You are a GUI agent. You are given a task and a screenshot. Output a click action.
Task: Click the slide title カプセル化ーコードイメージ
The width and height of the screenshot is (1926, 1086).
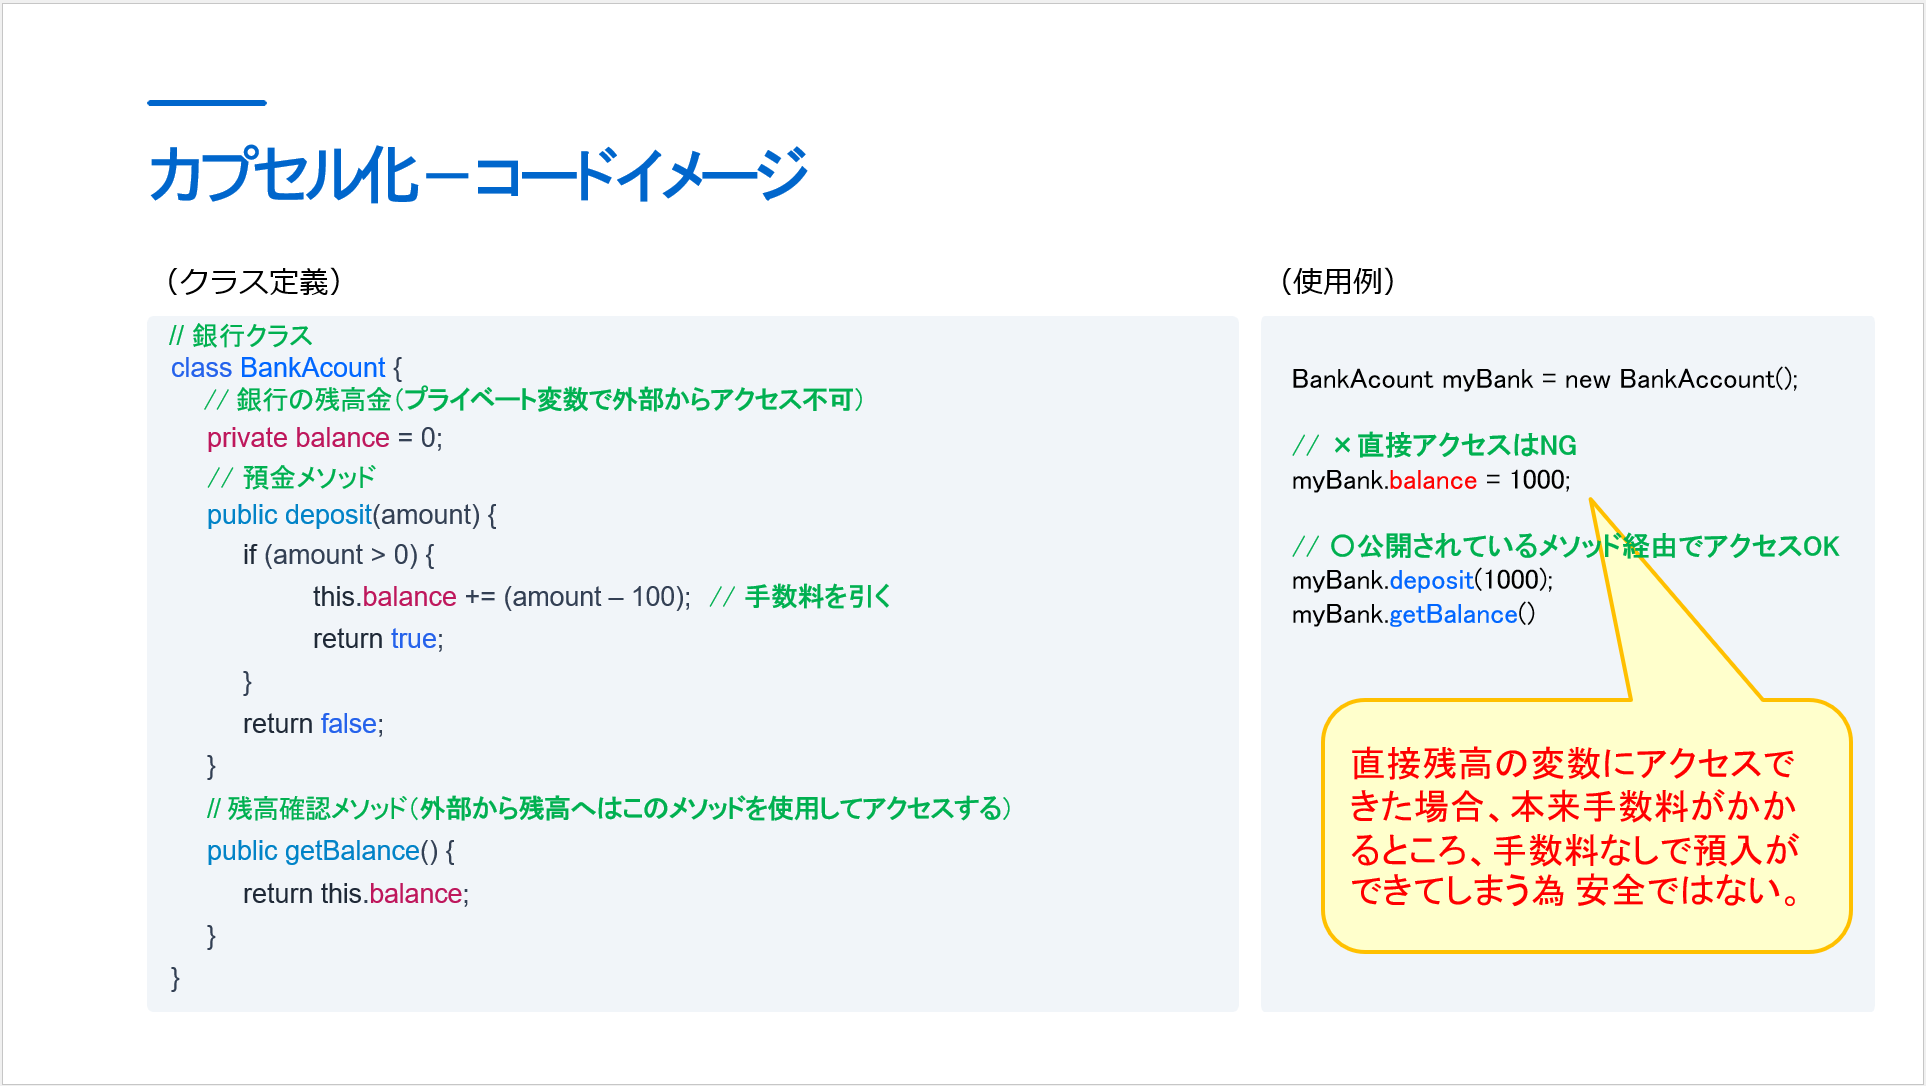pyautogui.click(x=478, y=174)
